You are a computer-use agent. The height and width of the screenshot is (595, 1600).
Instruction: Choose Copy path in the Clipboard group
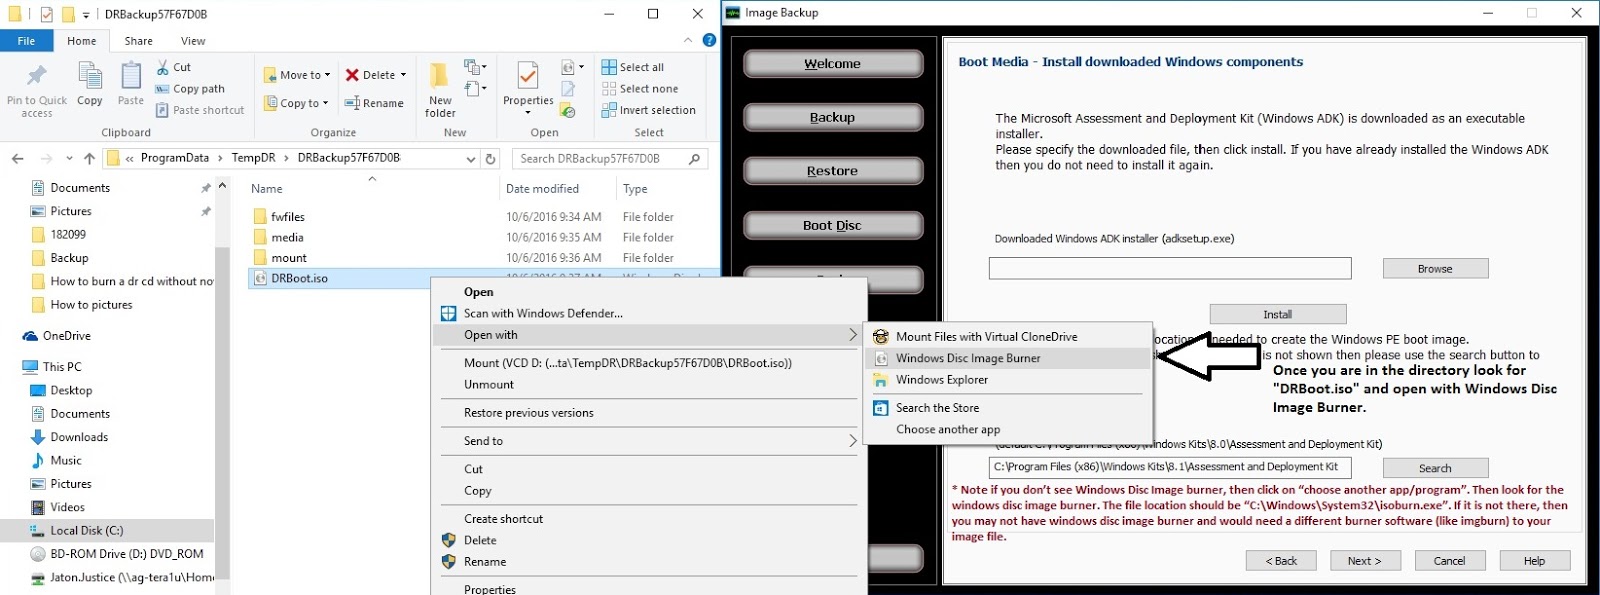pos(190,89)
